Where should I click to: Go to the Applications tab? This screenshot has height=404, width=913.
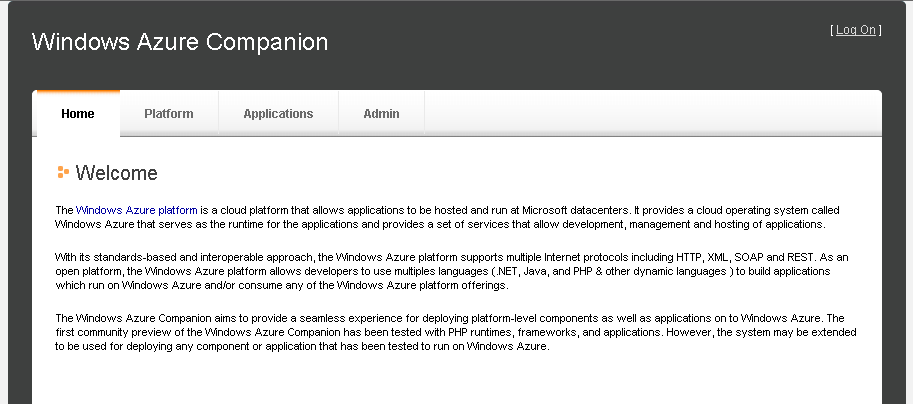278,114
